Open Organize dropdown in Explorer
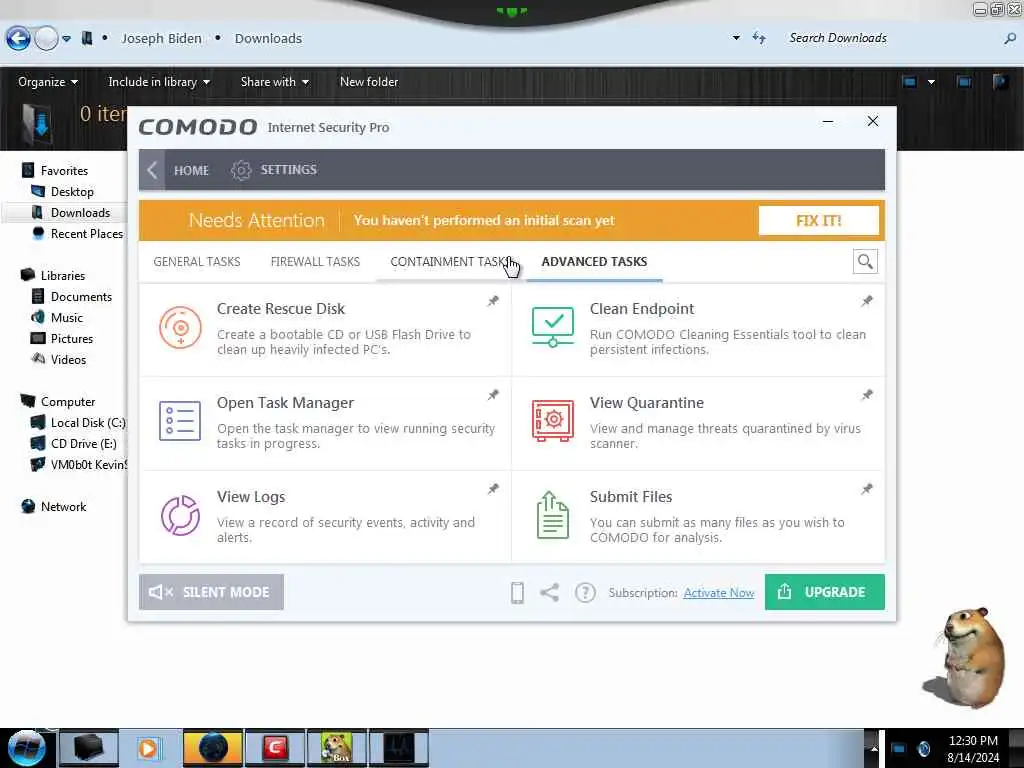Screen dimensions: 1024x768 48,82
